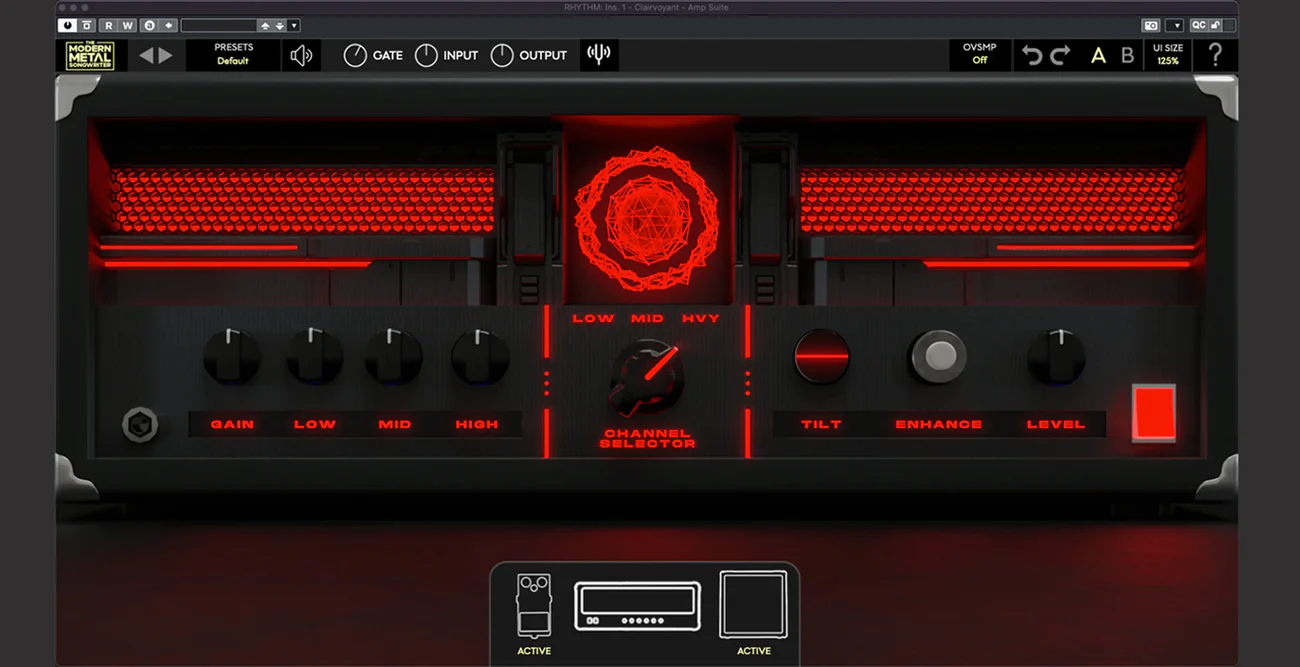Select the amp head section icon
The width and height of the screenshot is (1300, 667).
(x=637, y=606)
